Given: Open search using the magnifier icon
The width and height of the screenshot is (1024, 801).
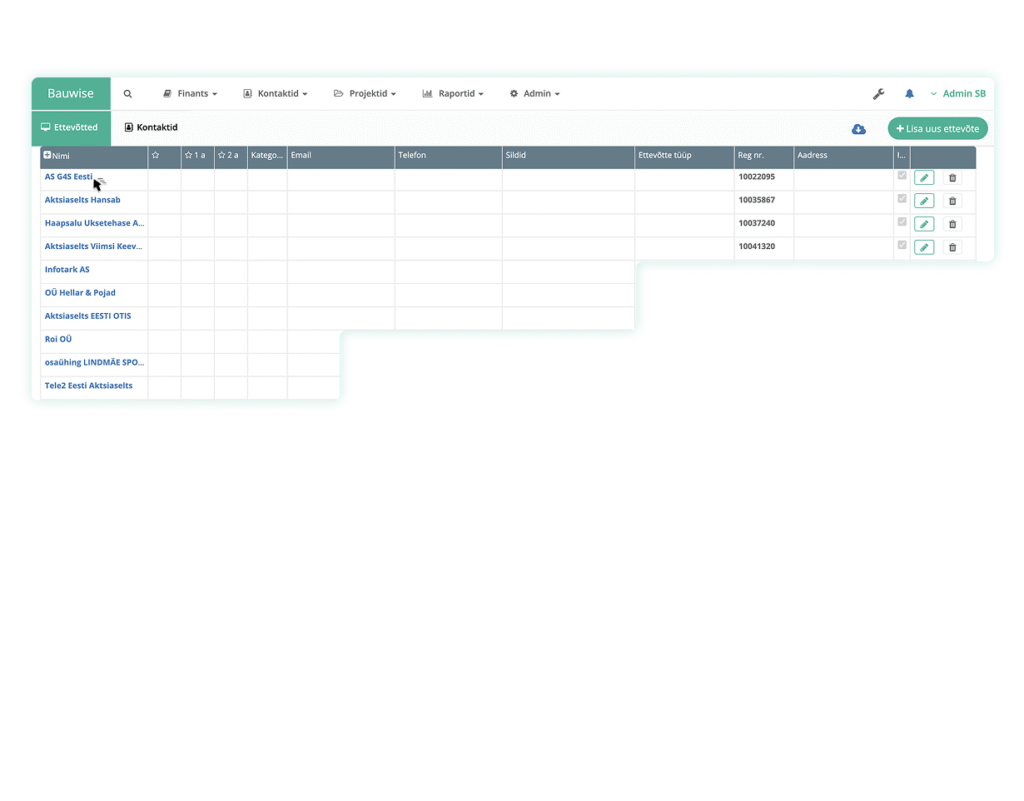Looking at the screenshot, I should click(x=127, y=93).
